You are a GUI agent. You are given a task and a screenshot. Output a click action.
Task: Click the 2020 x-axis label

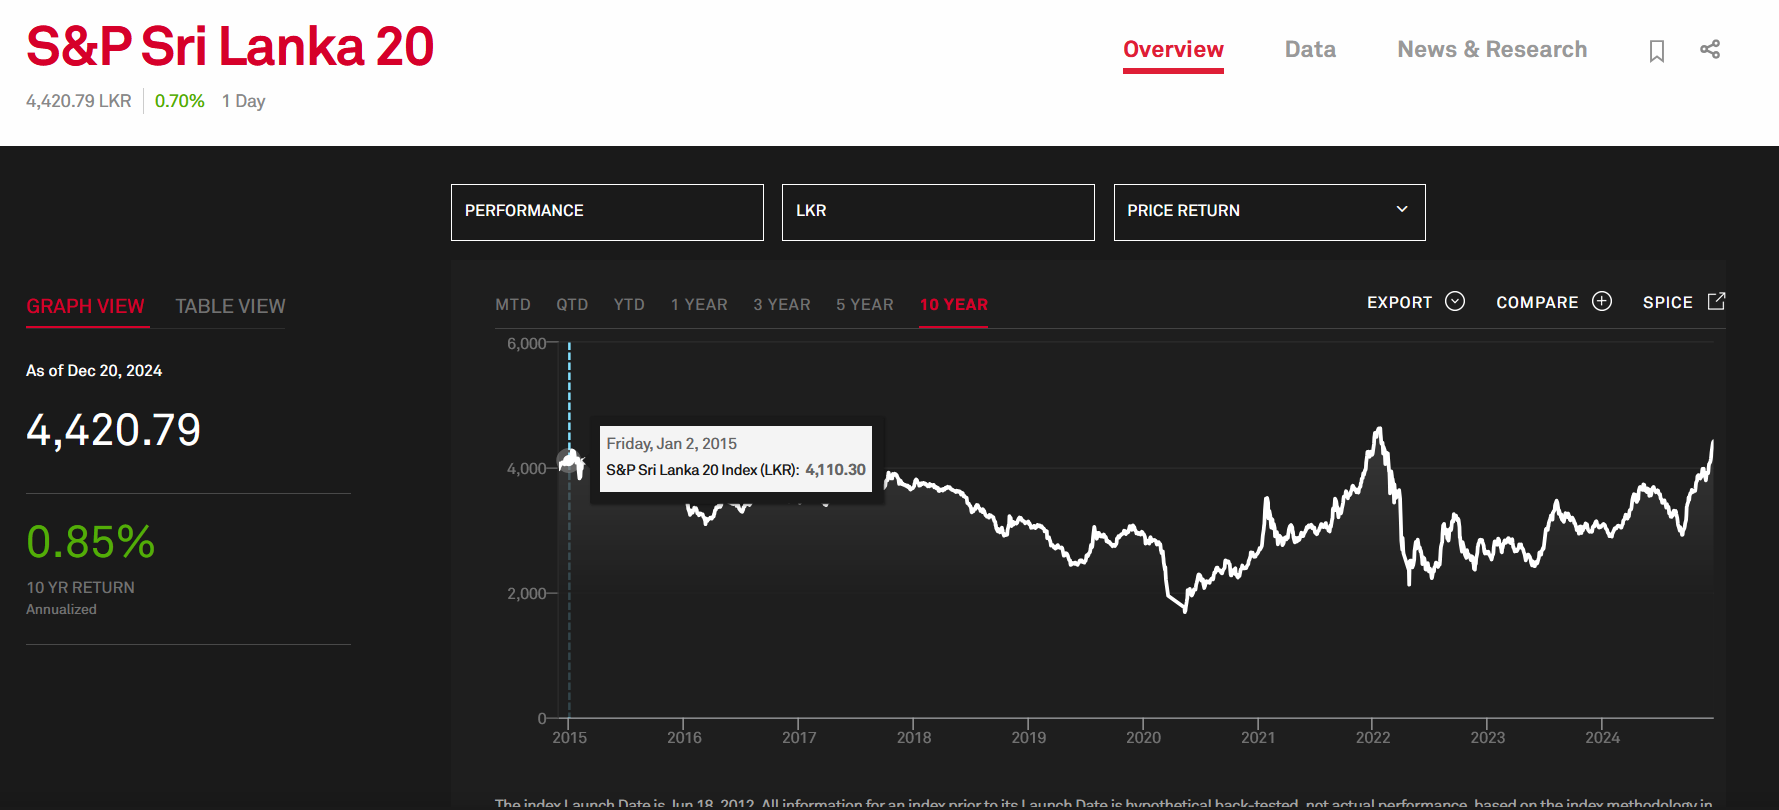(x=1143, y=737)
